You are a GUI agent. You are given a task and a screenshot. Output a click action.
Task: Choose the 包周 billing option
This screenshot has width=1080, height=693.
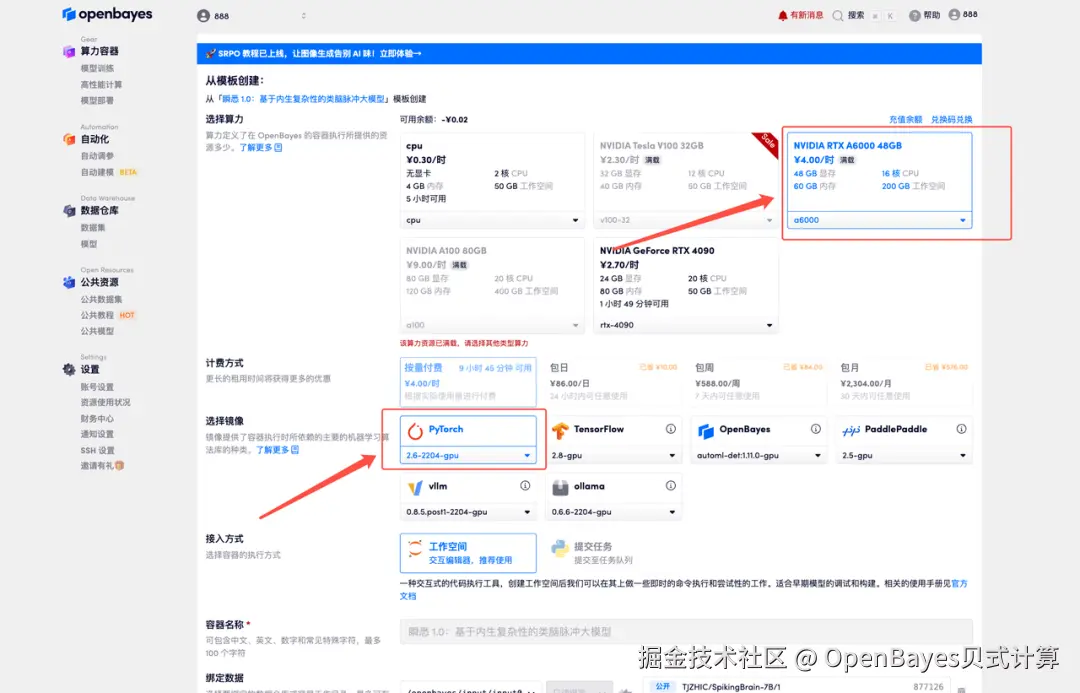tap(758, 382)
